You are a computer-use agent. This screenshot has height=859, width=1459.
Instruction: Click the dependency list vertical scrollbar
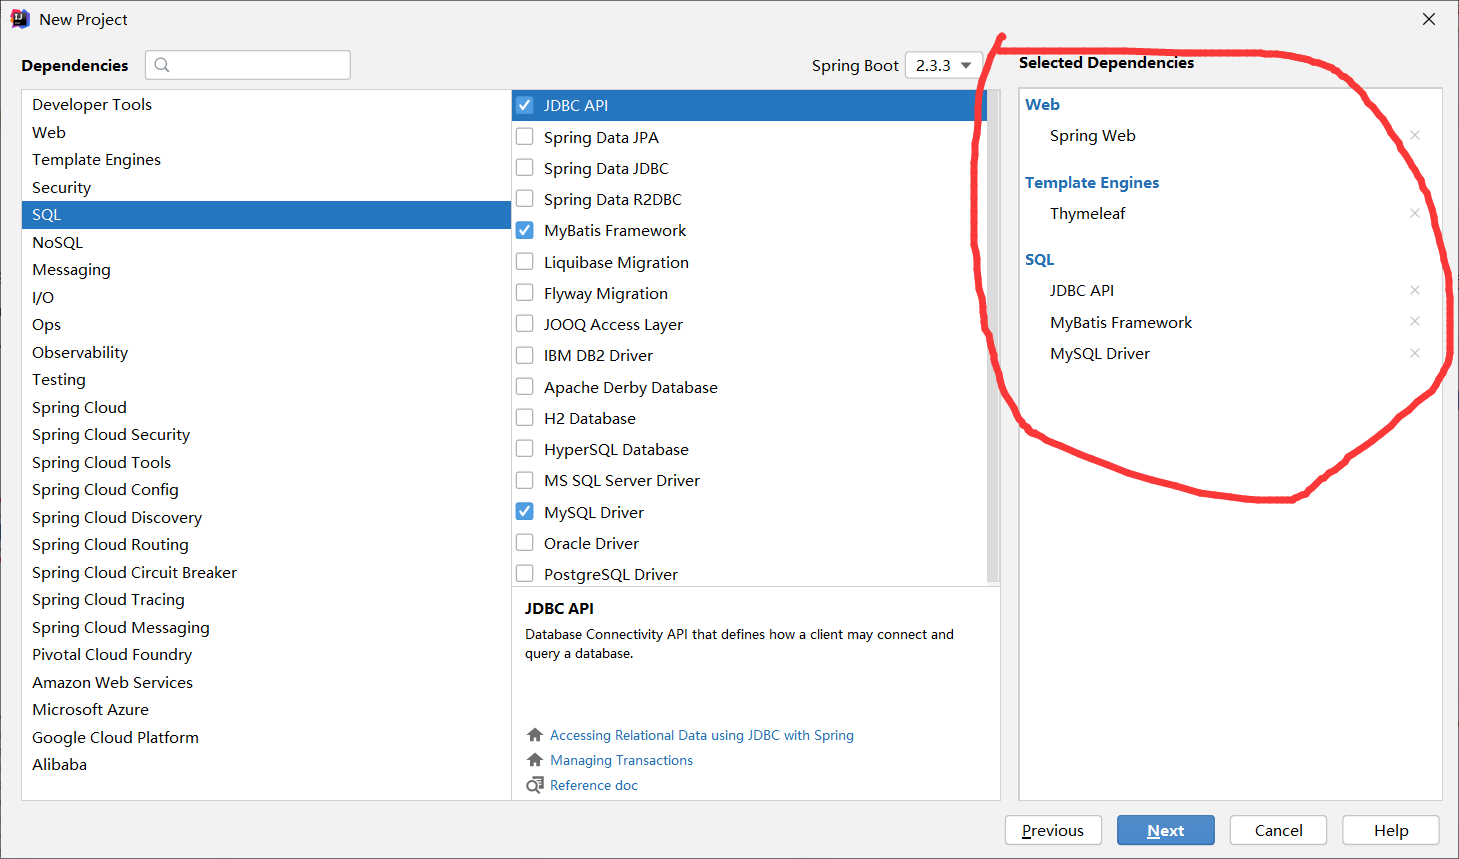(993, 336)
